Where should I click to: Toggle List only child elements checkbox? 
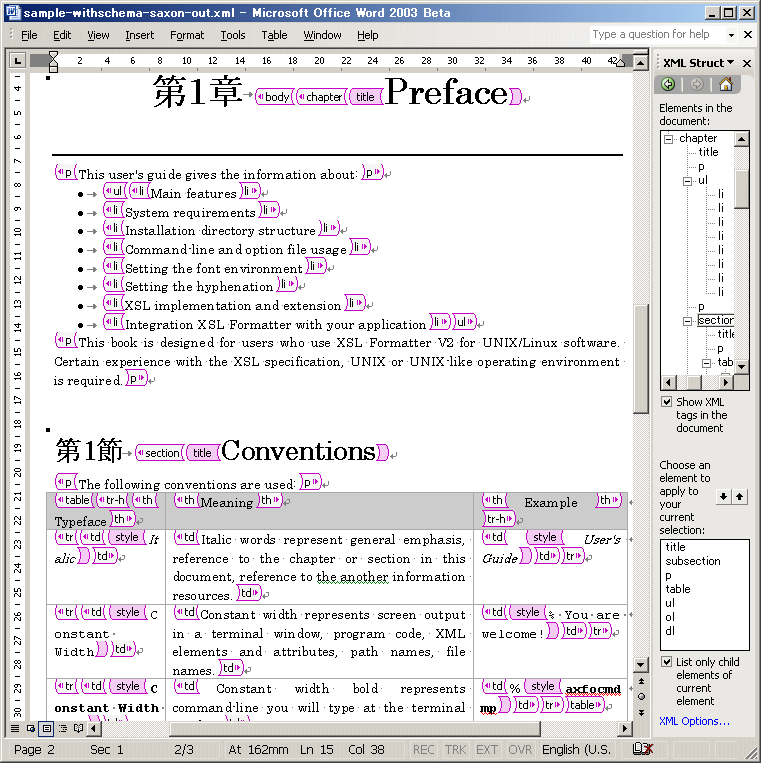pos(667,662)
